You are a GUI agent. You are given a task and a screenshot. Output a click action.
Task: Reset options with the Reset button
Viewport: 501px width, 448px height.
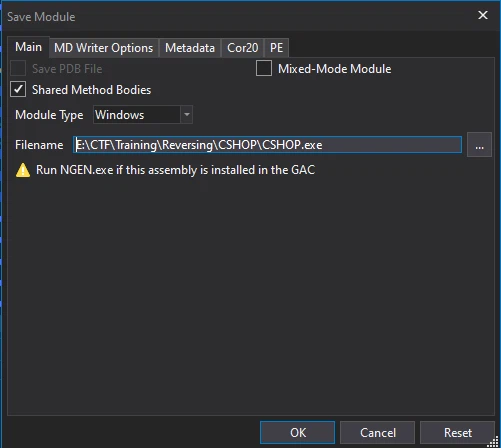coord(457,433)
